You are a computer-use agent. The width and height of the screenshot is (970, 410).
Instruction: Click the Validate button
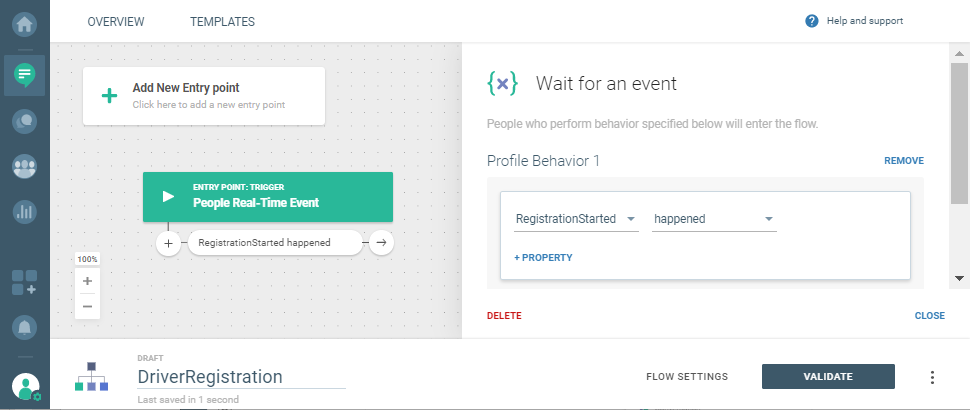(828, 377)
